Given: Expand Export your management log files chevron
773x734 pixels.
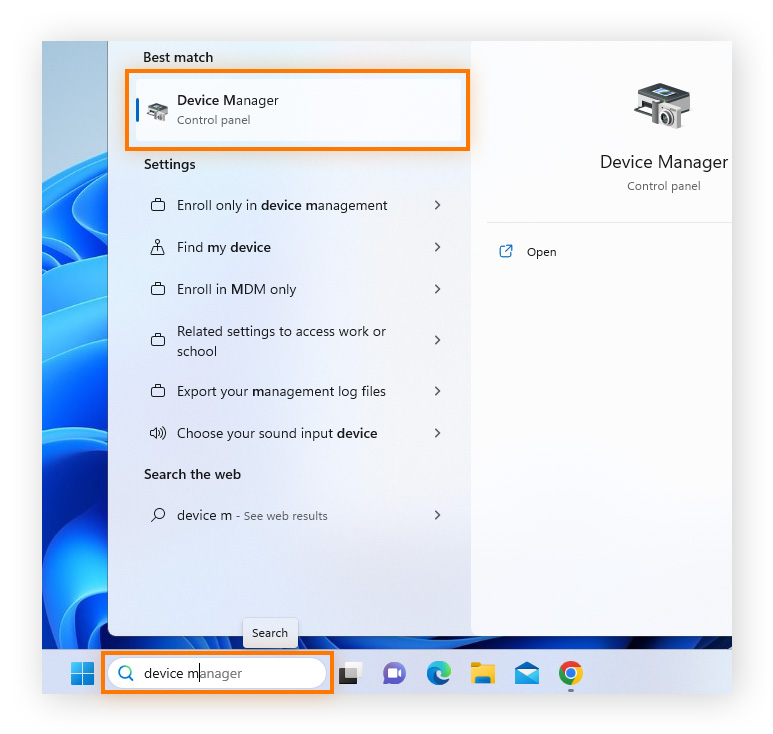Looking at the screenshot, I should pyautogui.click(x=437, y=391).
